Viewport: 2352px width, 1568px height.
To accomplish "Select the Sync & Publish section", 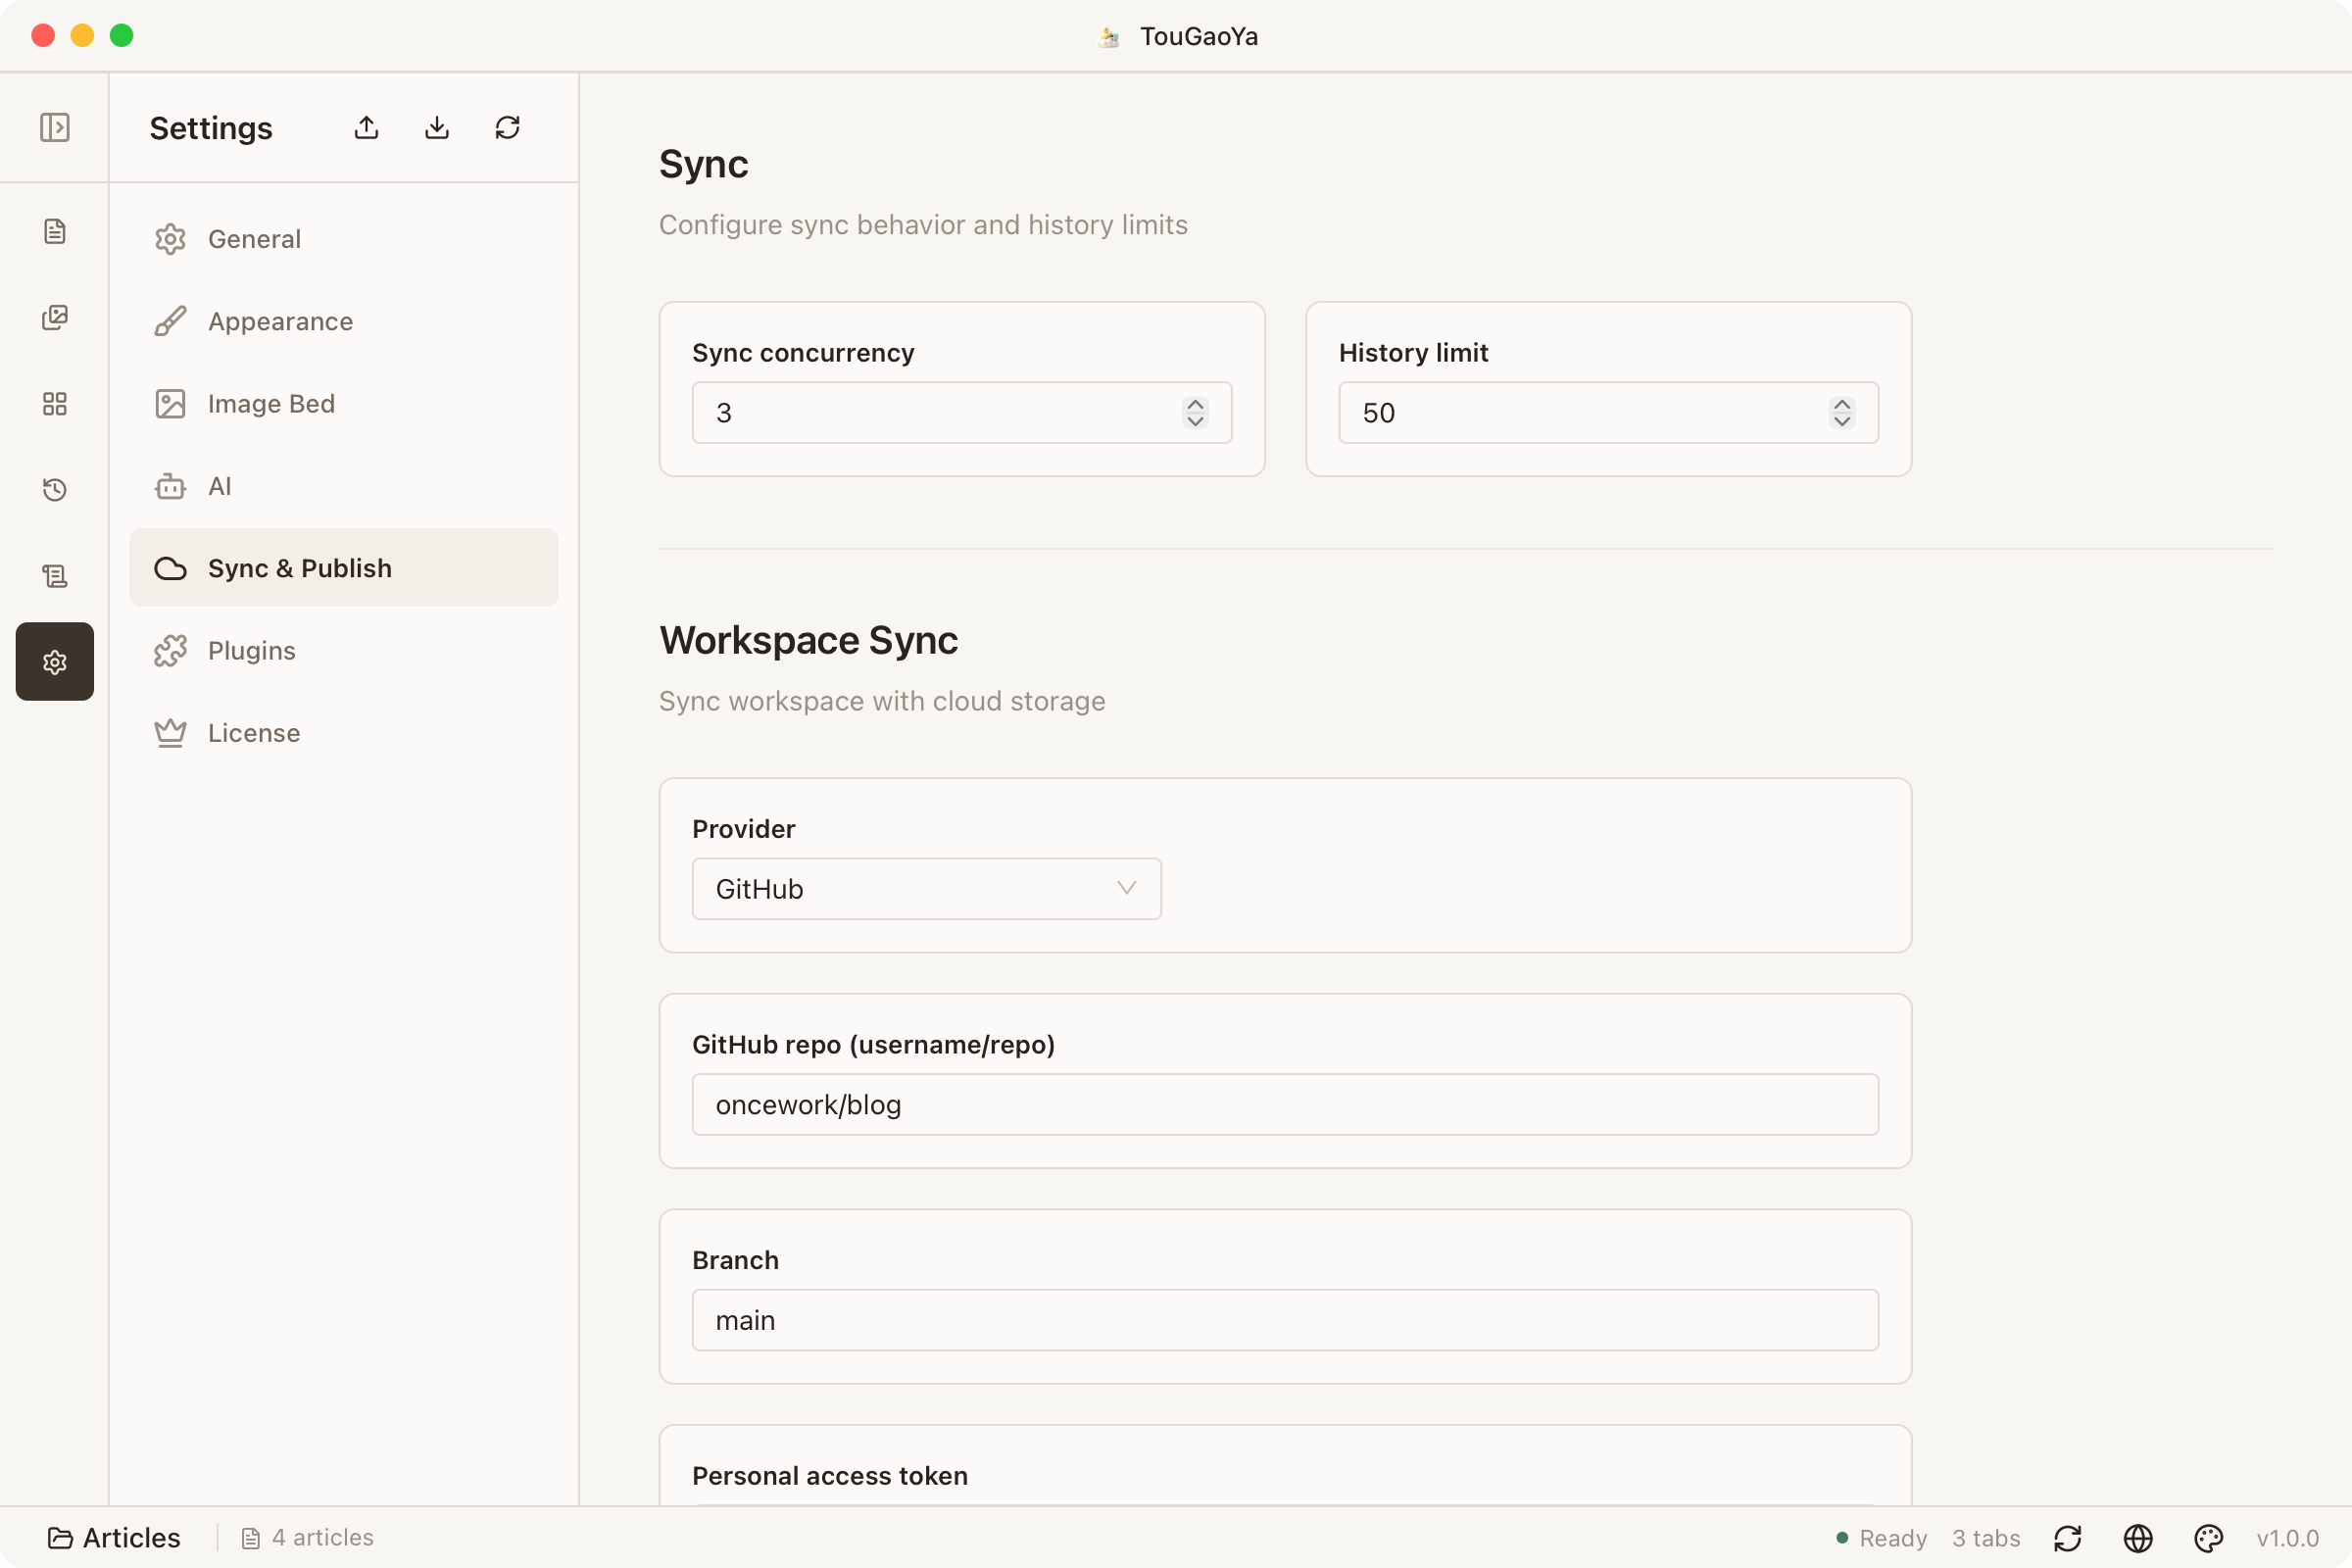I will (x=344, y=568).
